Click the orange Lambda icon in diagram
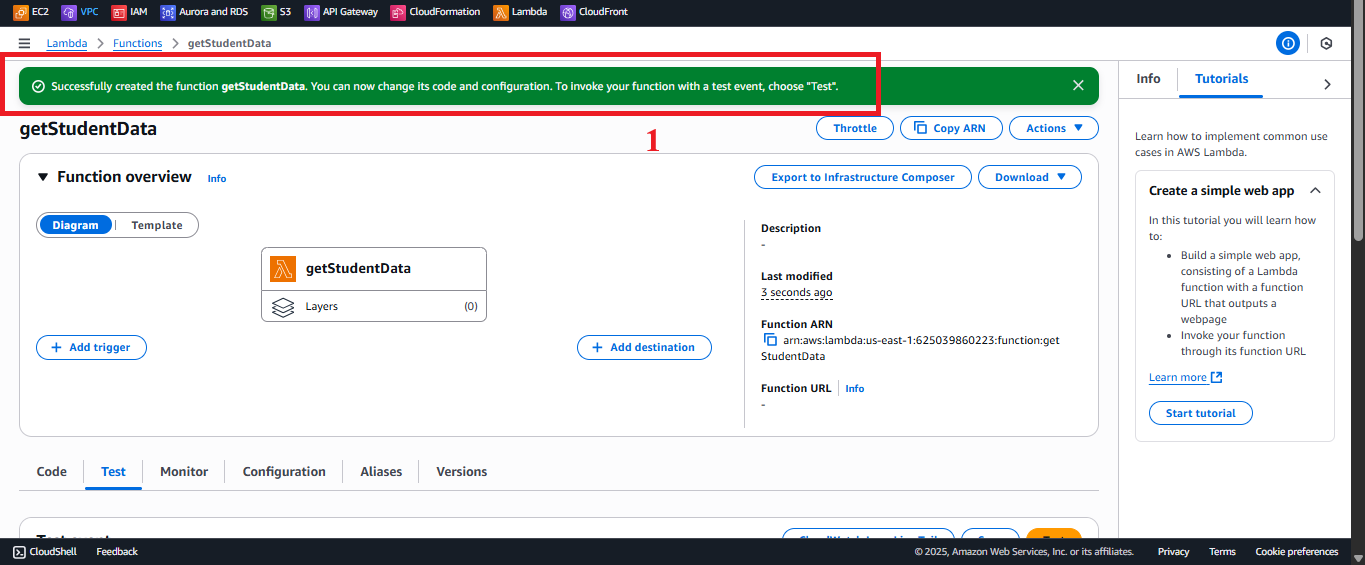 283,269
